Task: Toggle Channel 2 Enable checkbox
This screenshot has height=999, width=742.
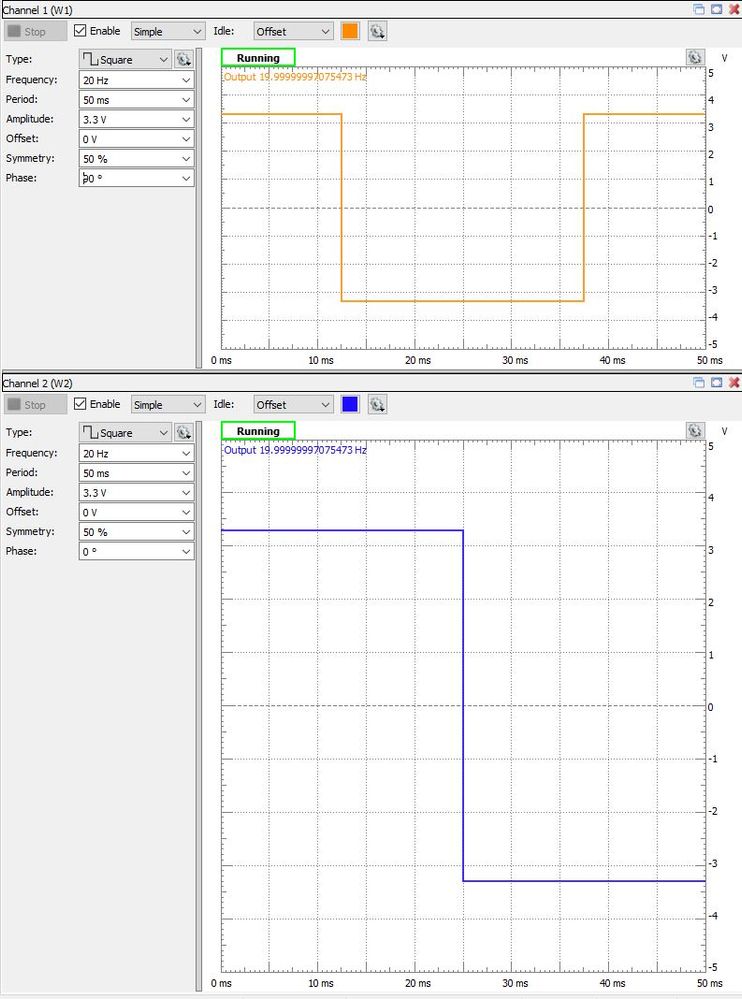Action: click(80, 404)
